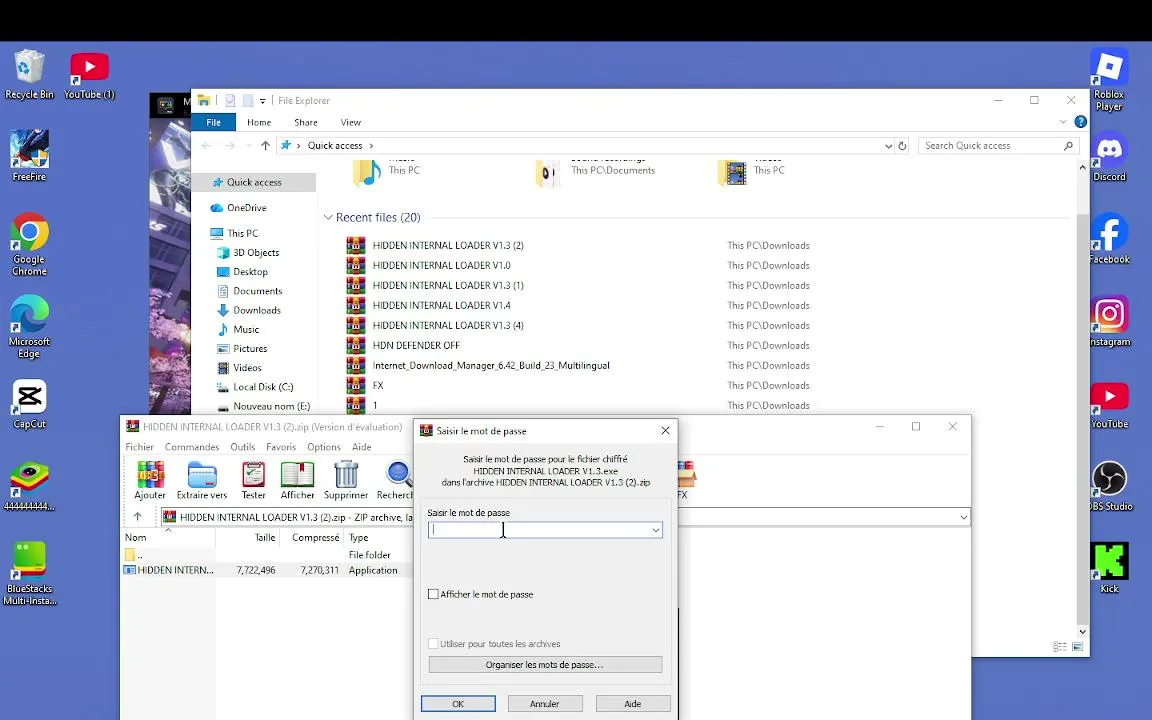
Task: Open the Microsoft Edge desktop icon
Action: point(29,326)
